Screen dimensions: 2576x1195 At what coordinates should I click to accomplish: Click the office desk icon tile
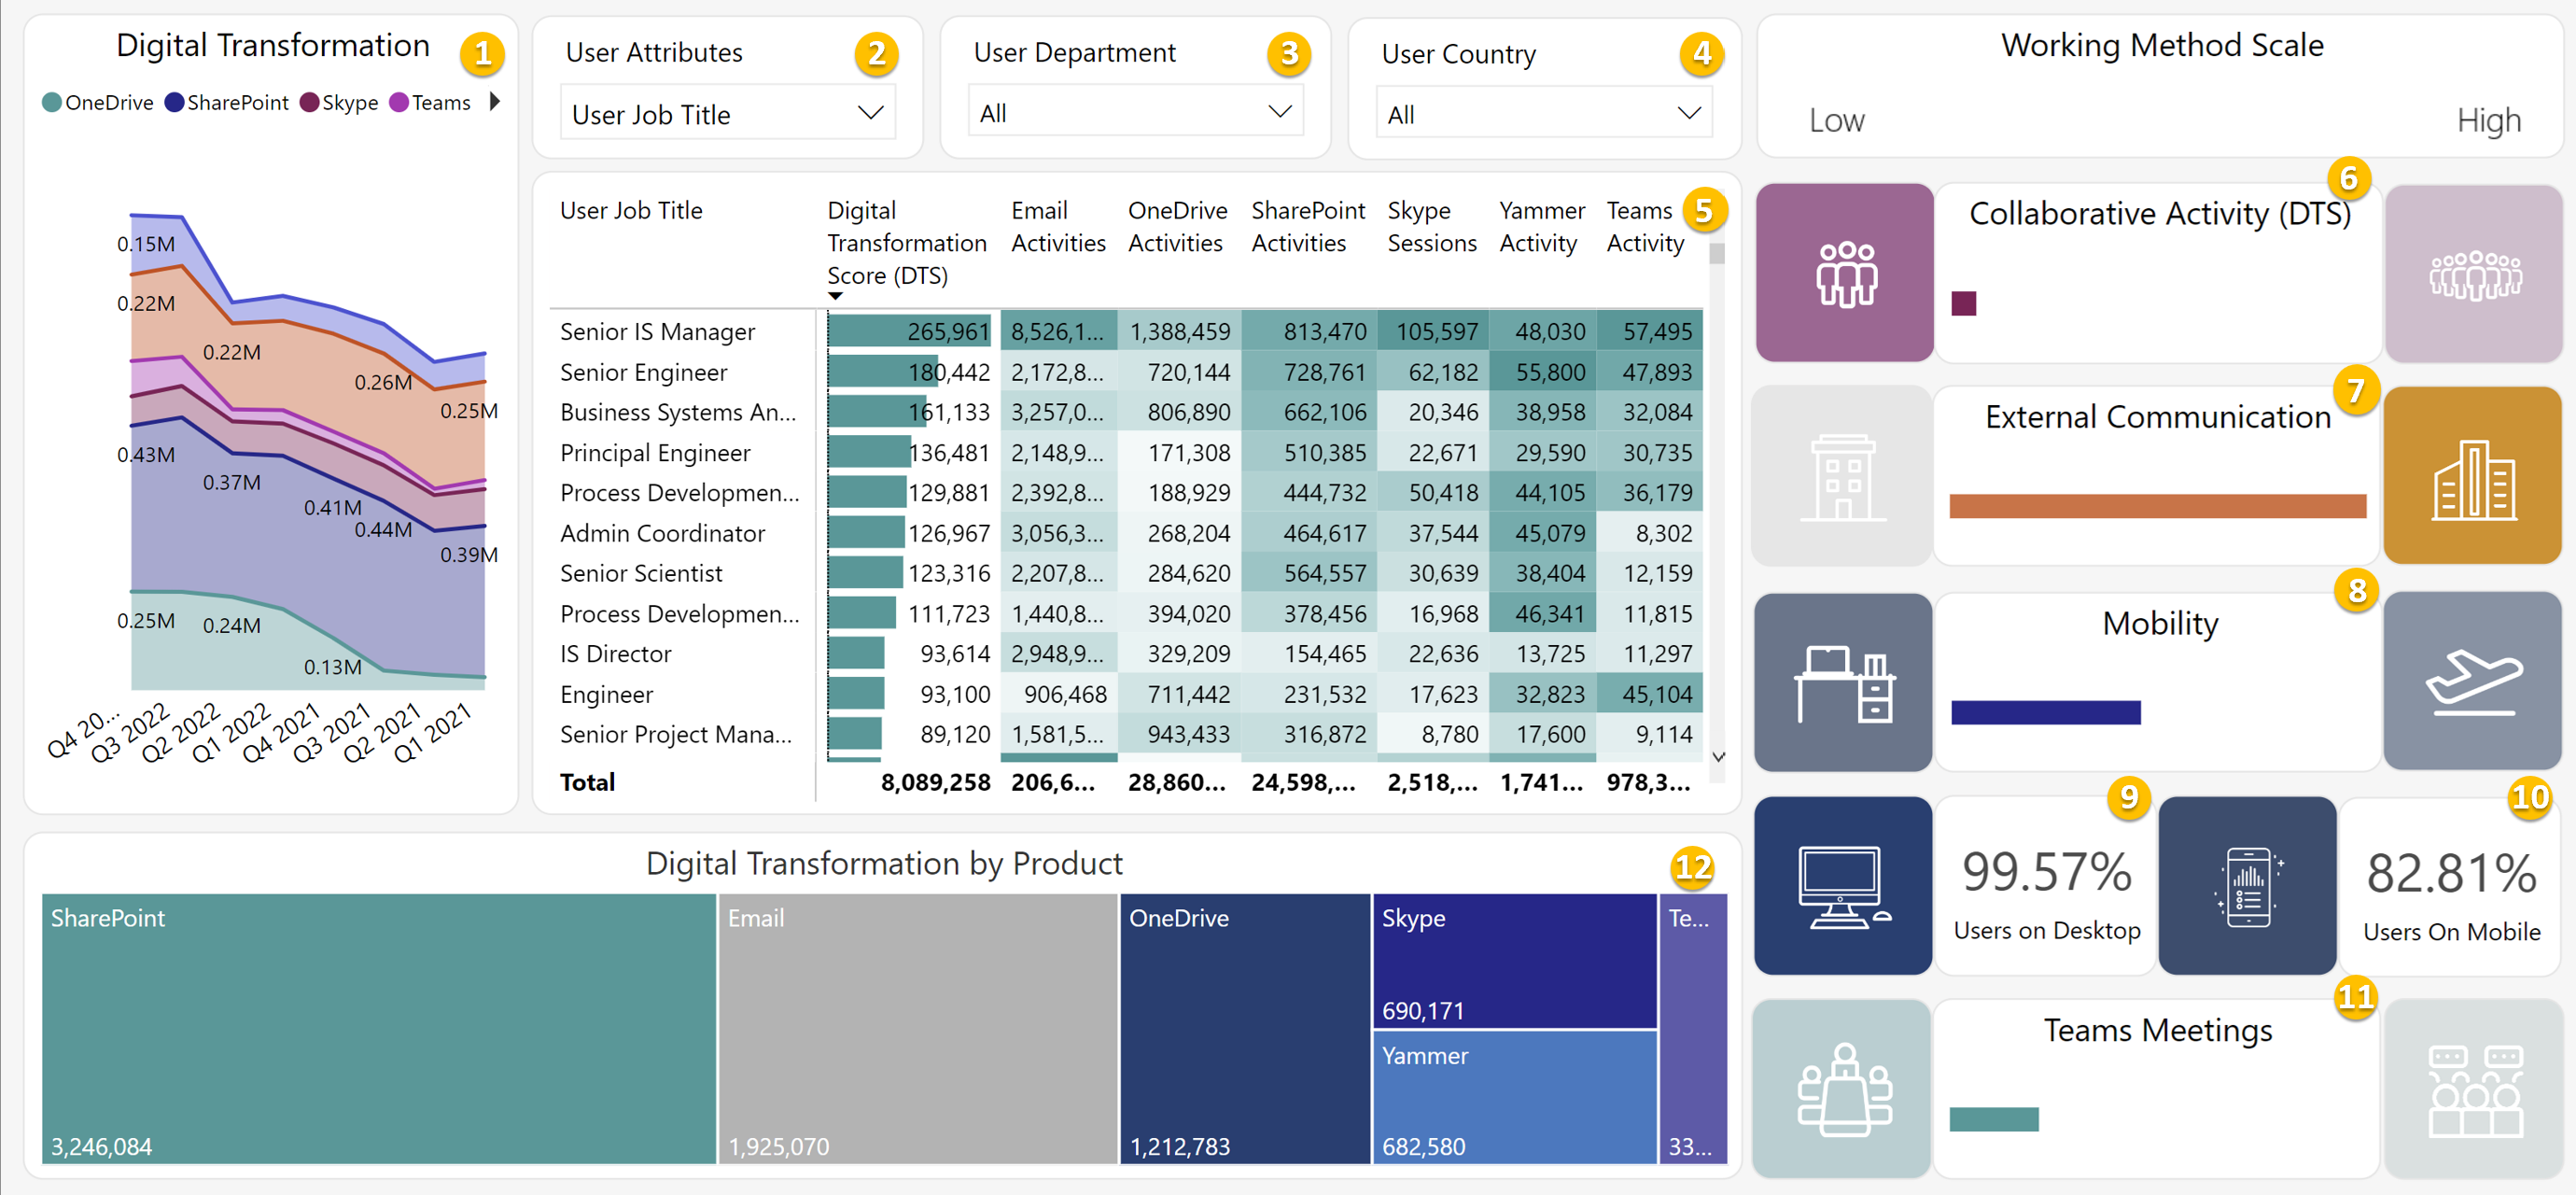tap(1843, 682)
